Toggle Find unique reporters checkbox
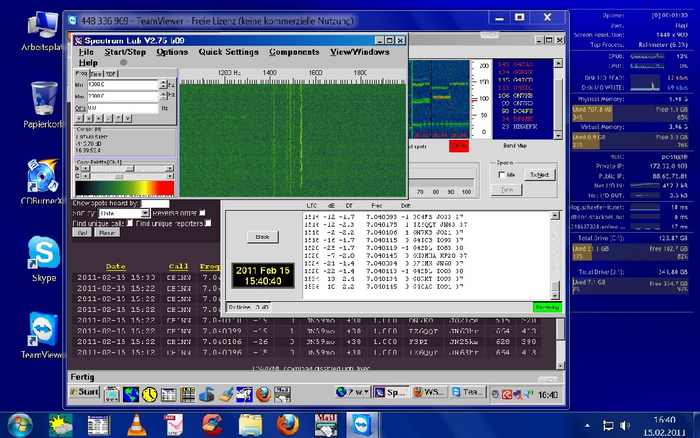The image size is (700, 438). coord(208,223)
